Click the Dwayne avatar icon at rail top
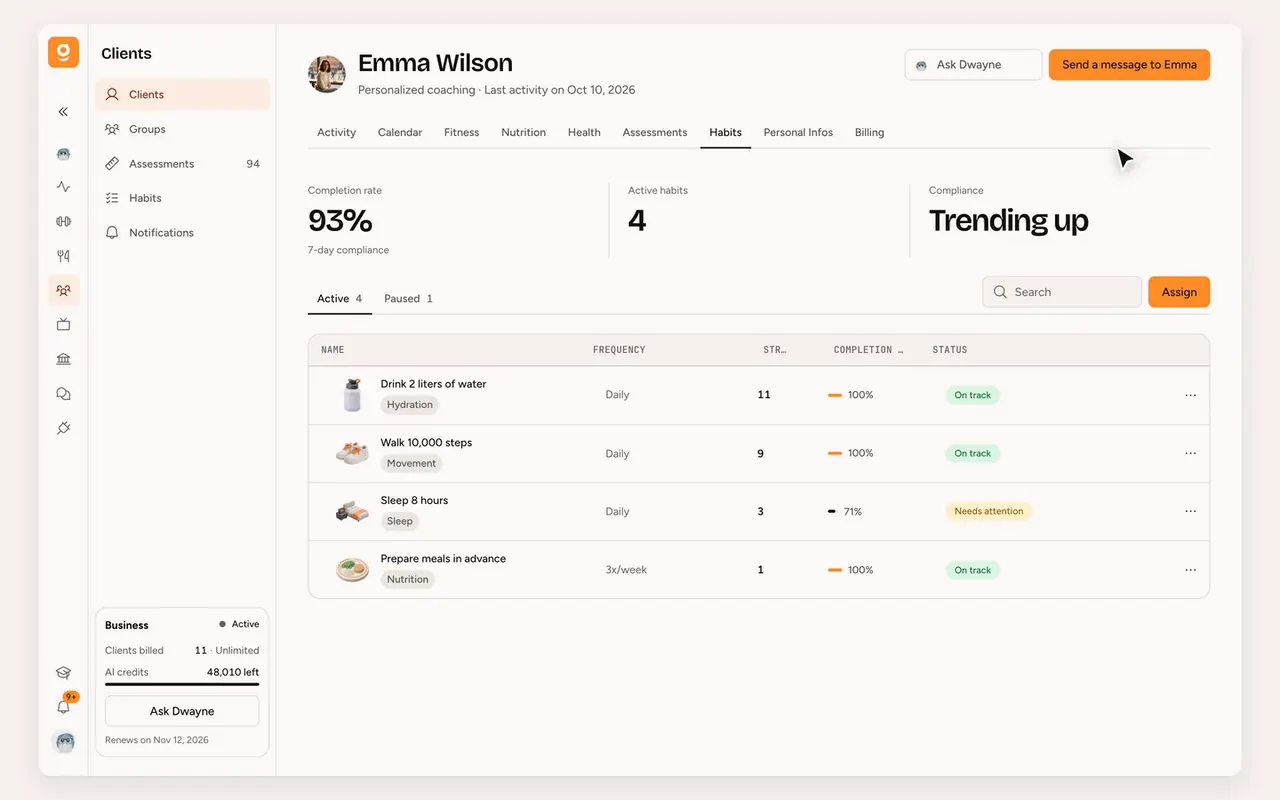The height and width of the screenshot is (800, 1280). (x=63, y=154)
